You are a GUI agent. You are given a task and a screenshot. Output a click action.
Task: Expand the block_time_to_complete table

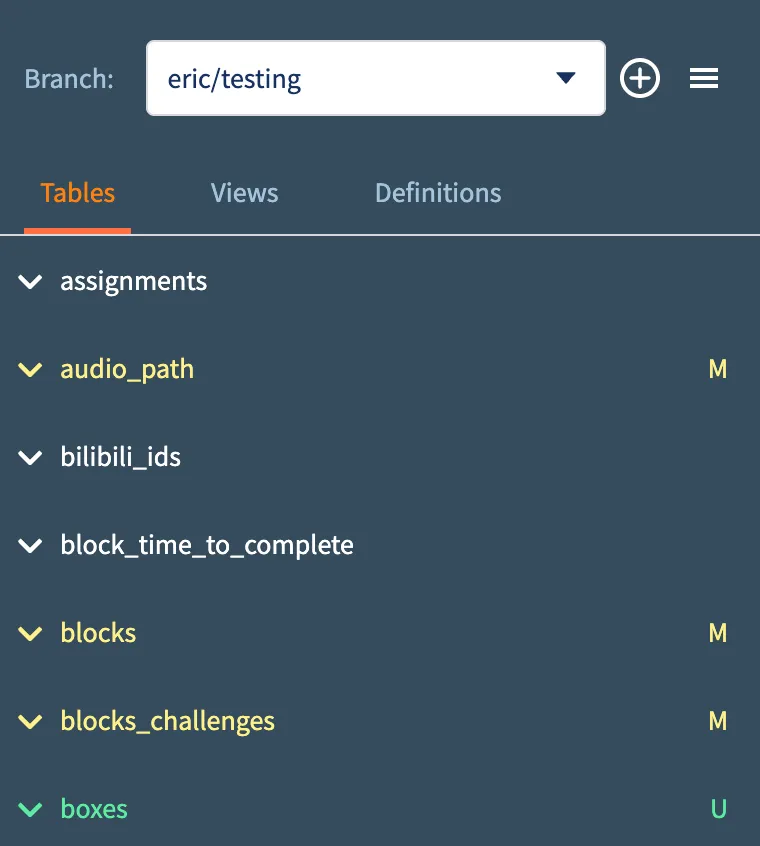tap(30, 545)
